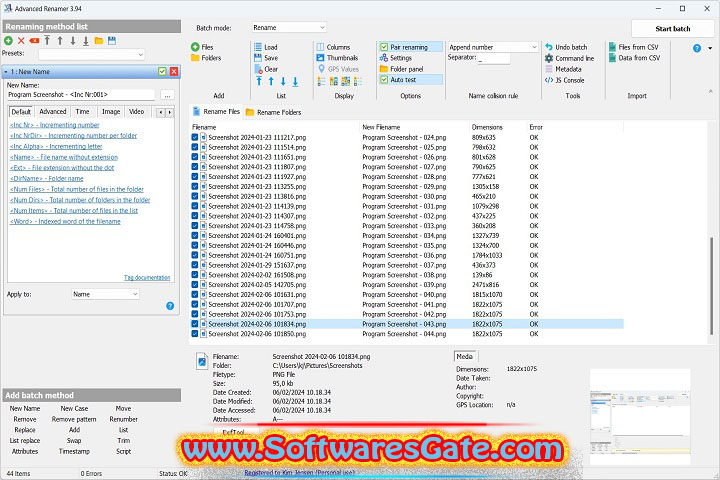Click the green add method icon

coord(8,41)
